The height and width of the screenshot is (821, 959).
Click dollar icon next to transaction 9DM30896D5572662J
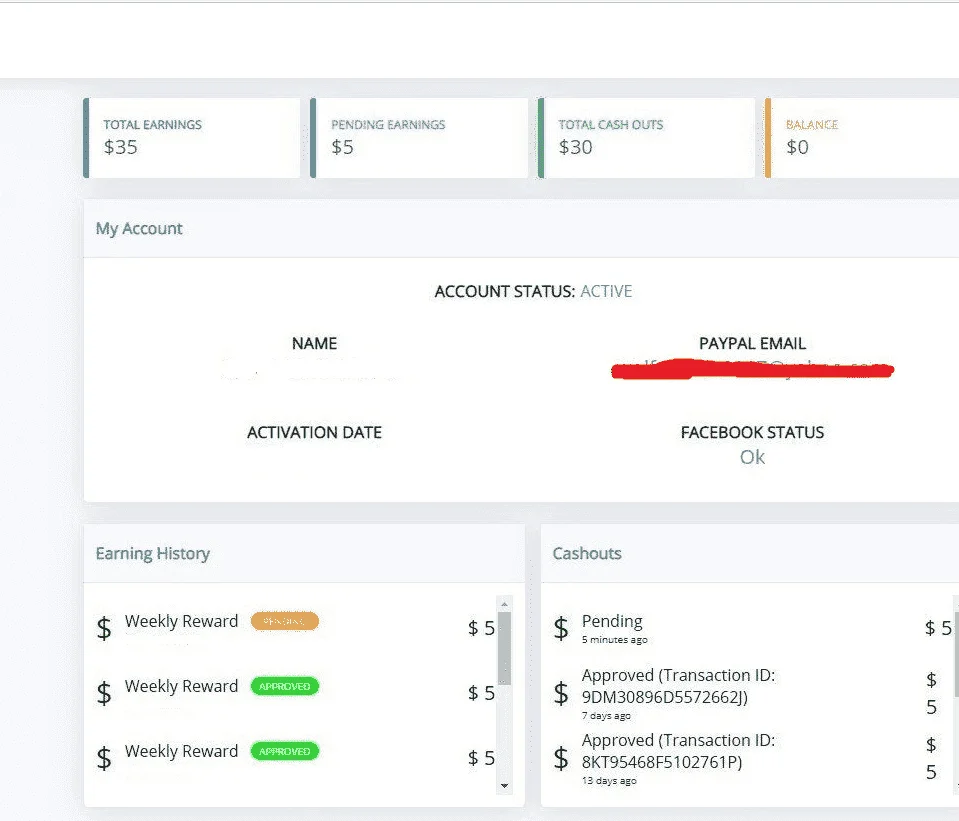pos(561,693)
